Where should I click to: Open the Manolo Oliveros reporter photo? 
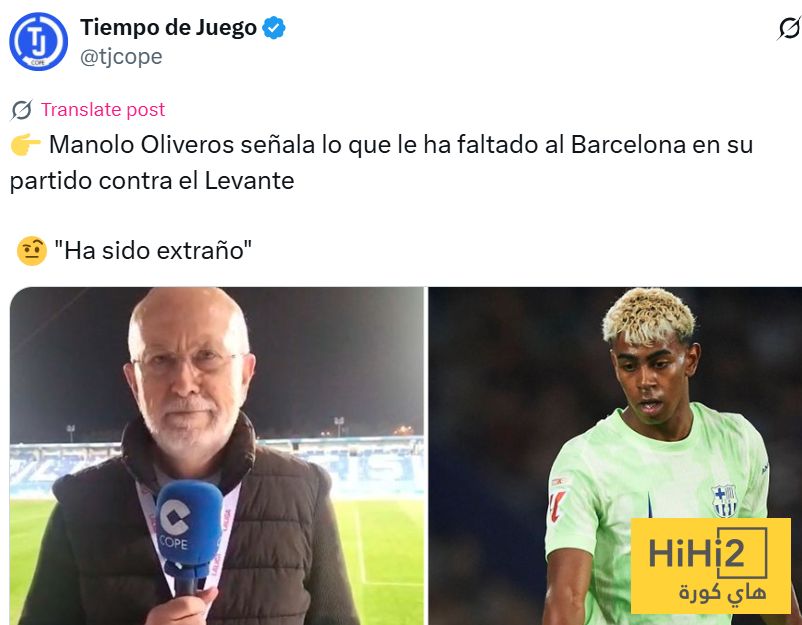(x=217, y=456)
